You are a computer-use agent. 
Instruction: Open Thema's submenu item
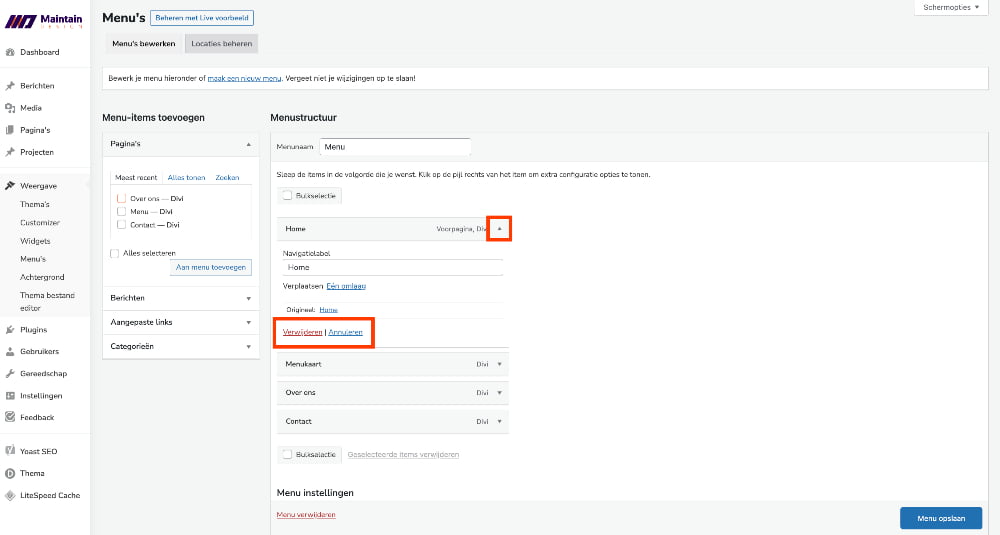pos(34,205)
